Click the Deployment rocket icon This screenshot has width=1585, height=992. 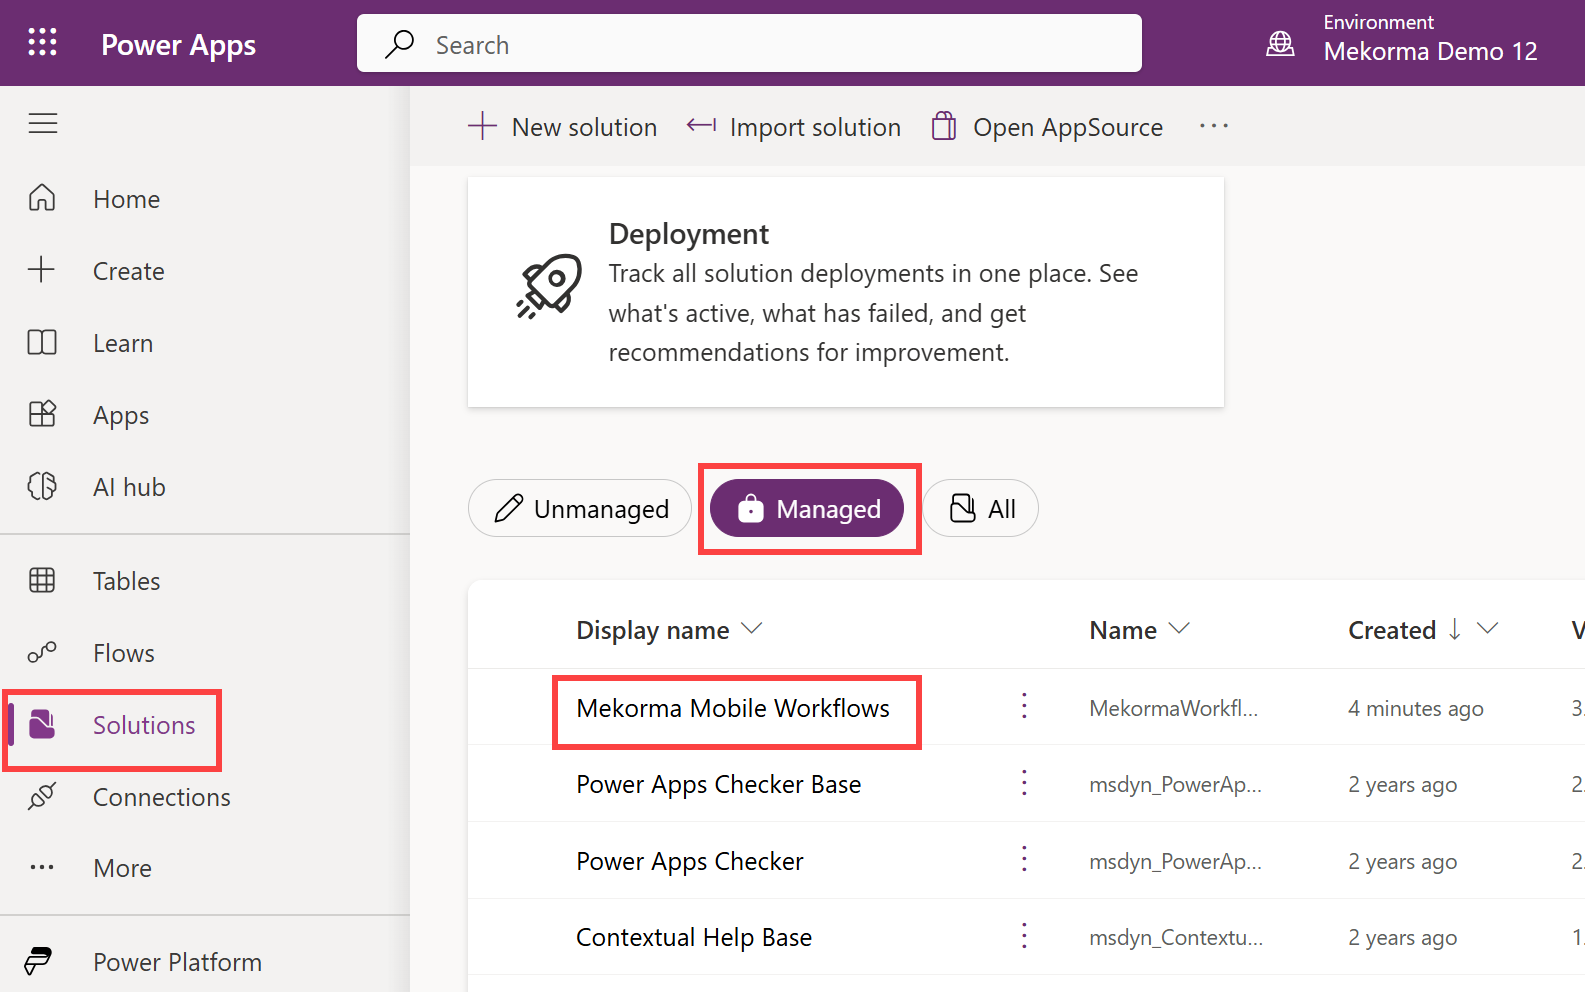(x=549, y=286)
